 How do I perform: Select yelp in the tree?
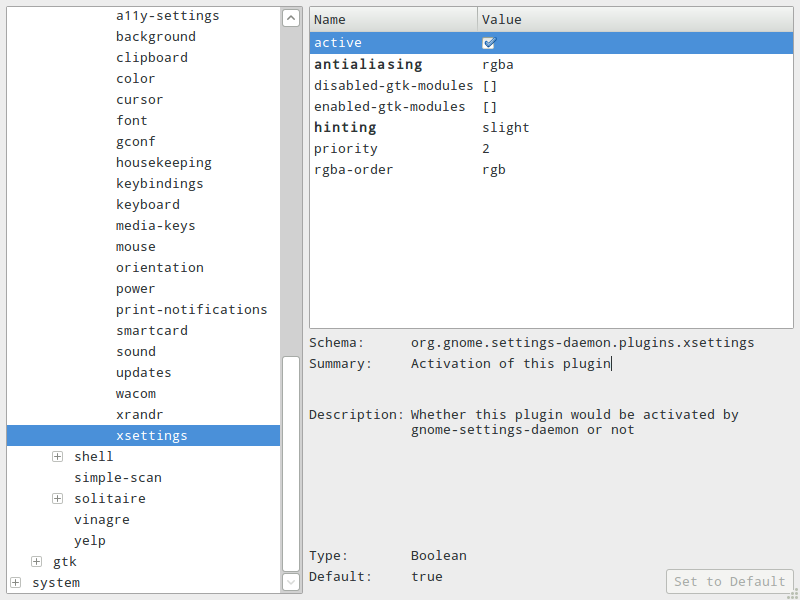pyautogui.click(x=90, y=541)
